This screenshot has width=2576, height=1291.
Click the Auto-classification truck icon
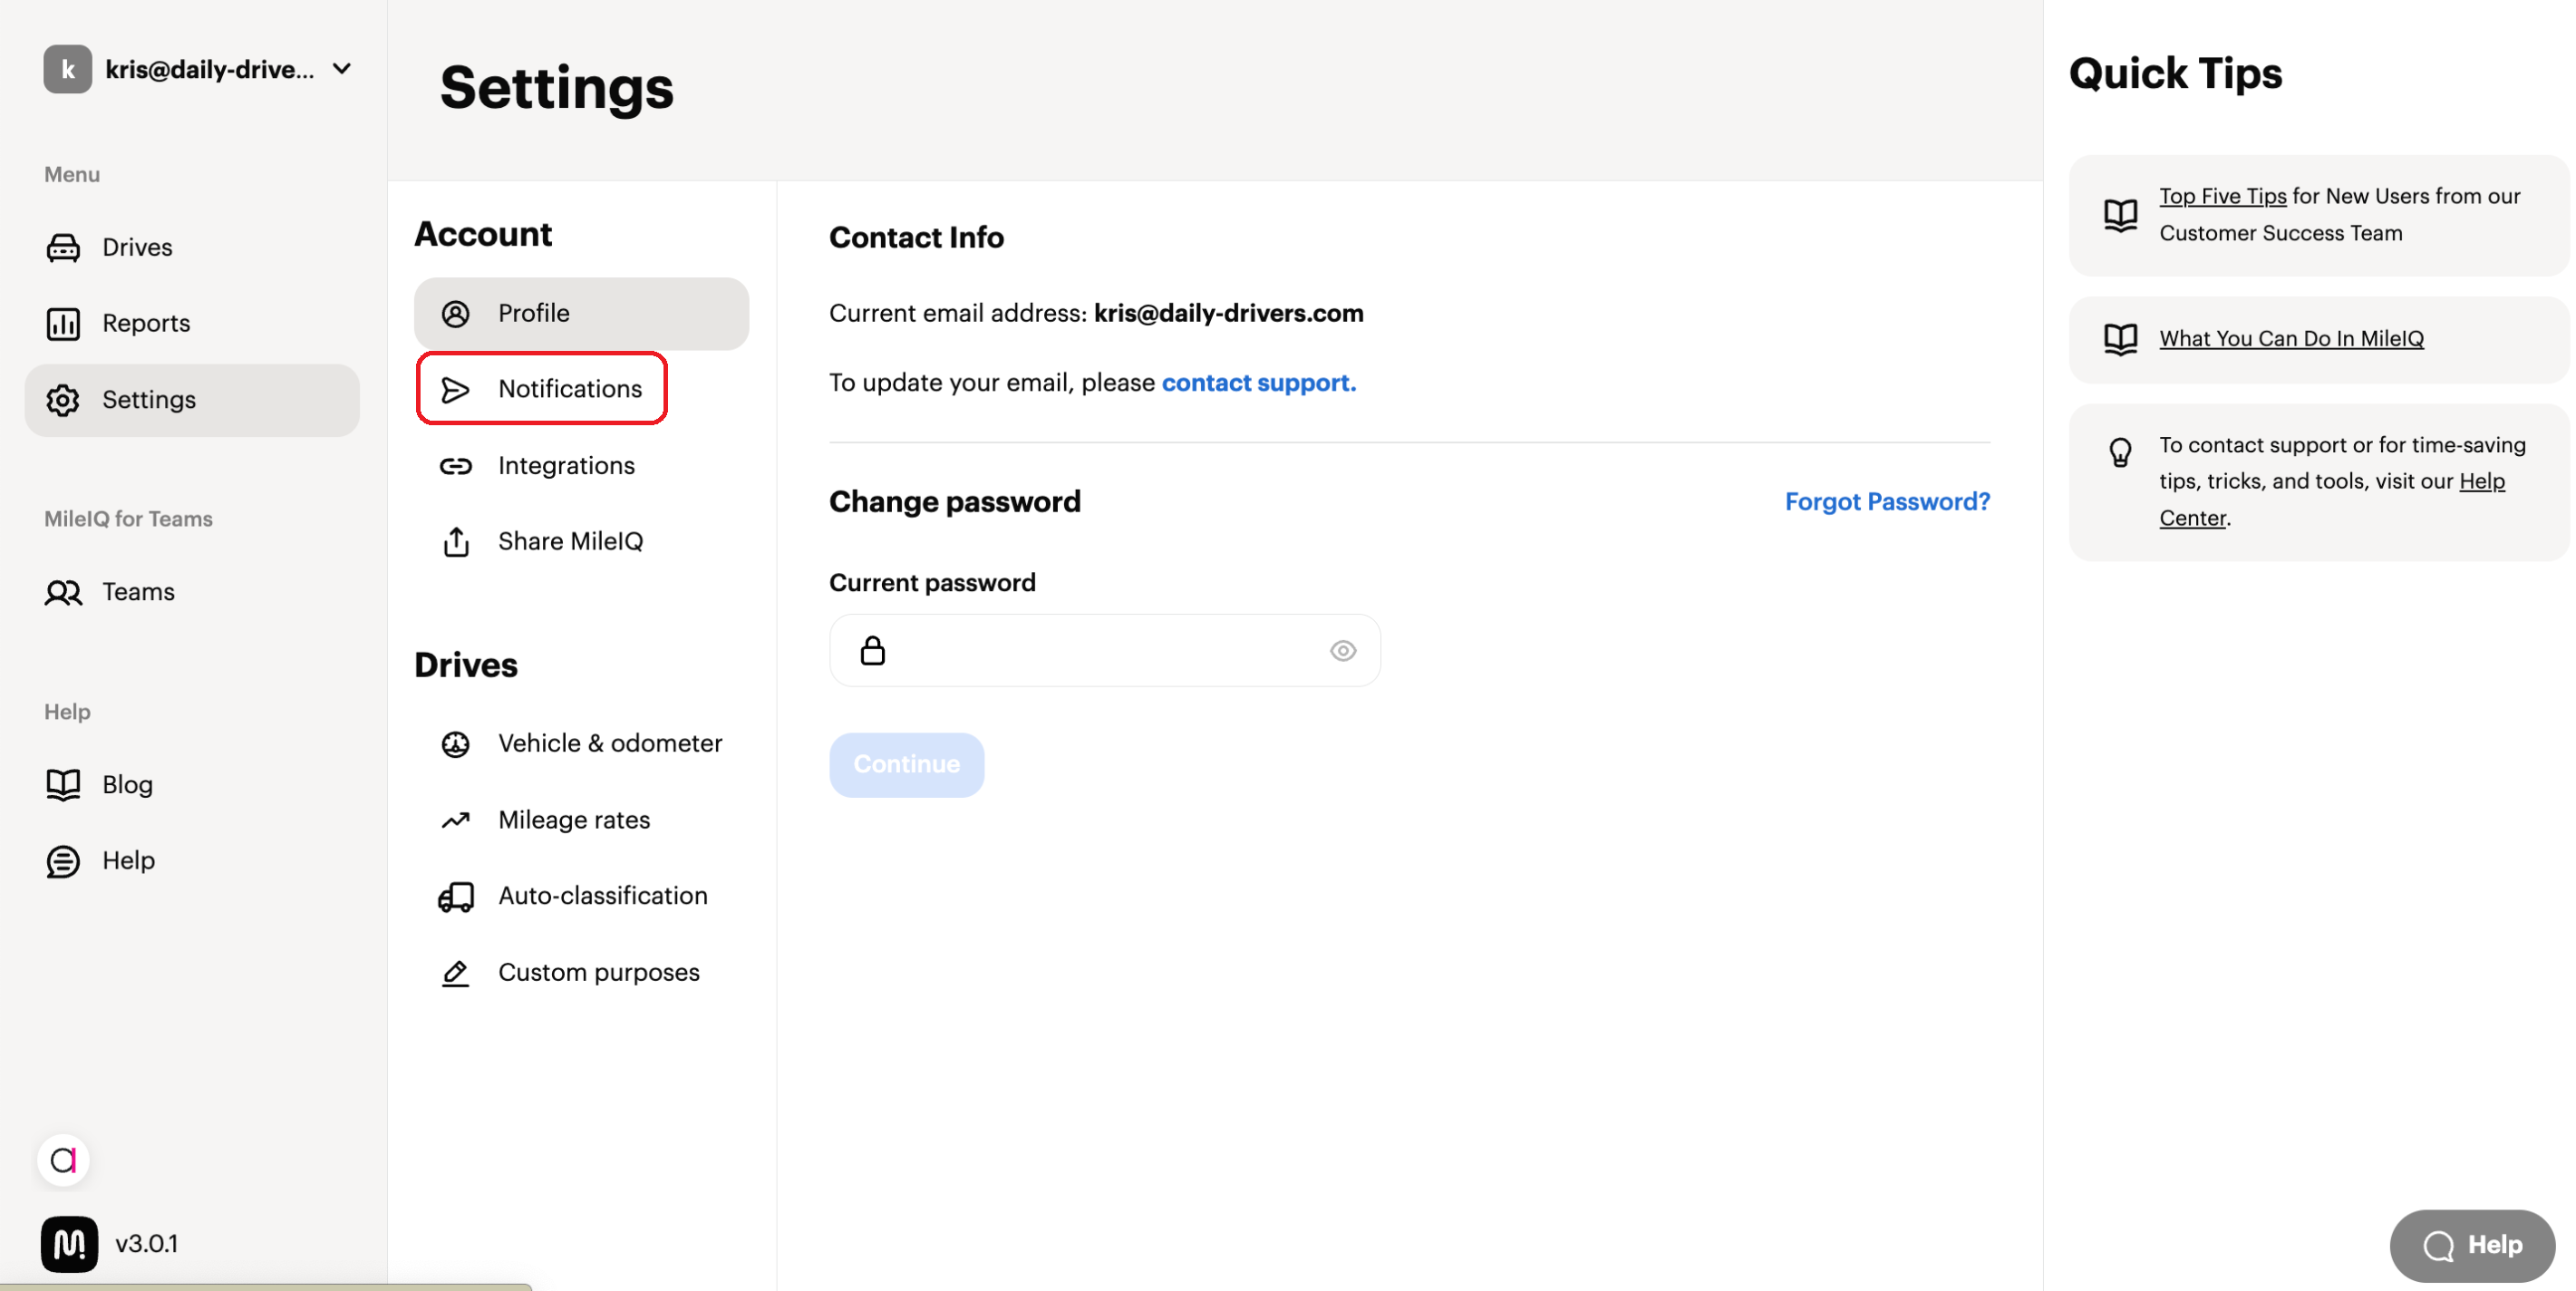coord(455,896)
